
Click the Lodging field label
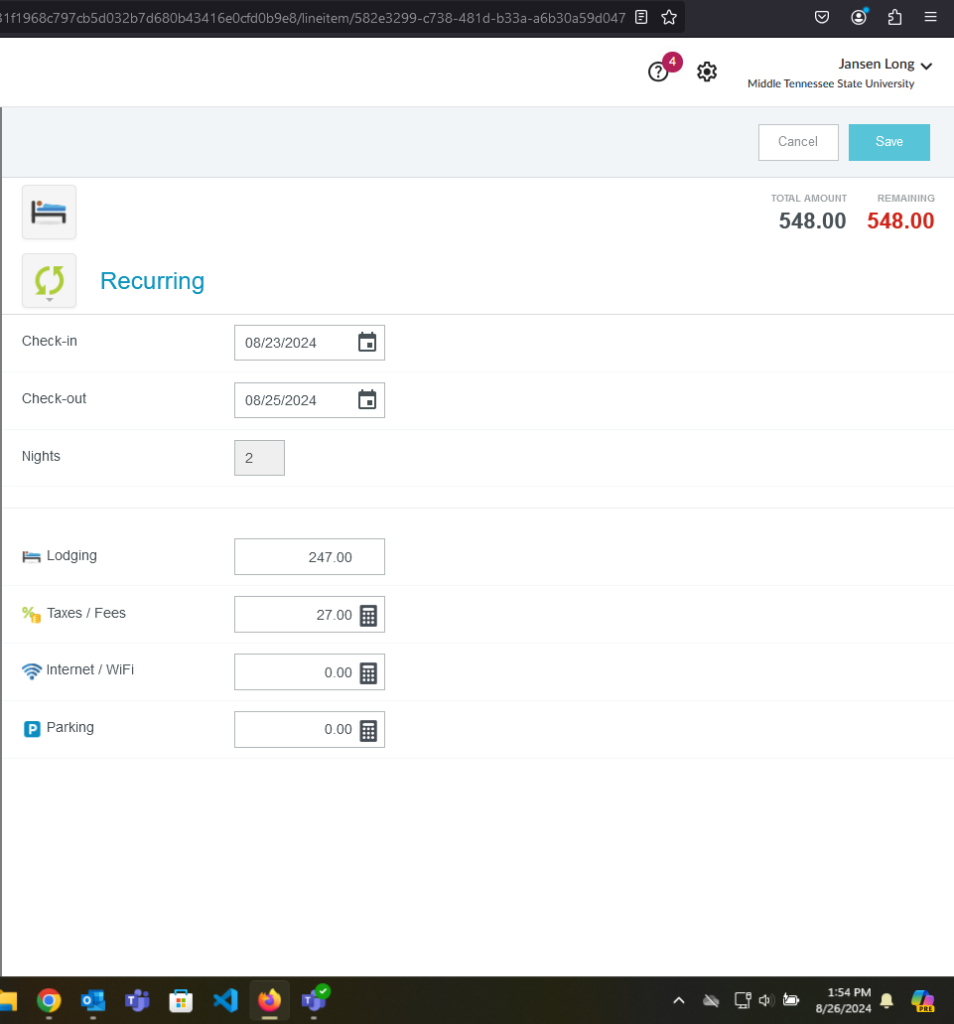click(72, 556)
